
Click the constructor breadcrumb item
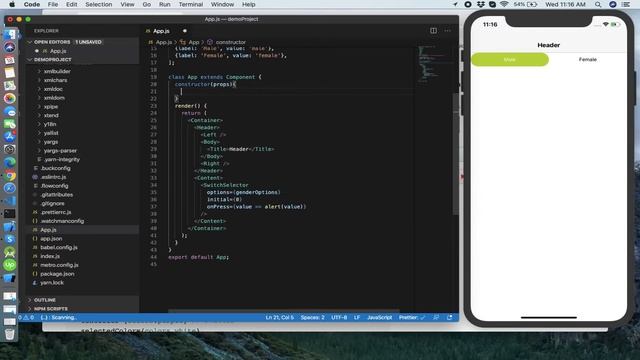point(231,42)
